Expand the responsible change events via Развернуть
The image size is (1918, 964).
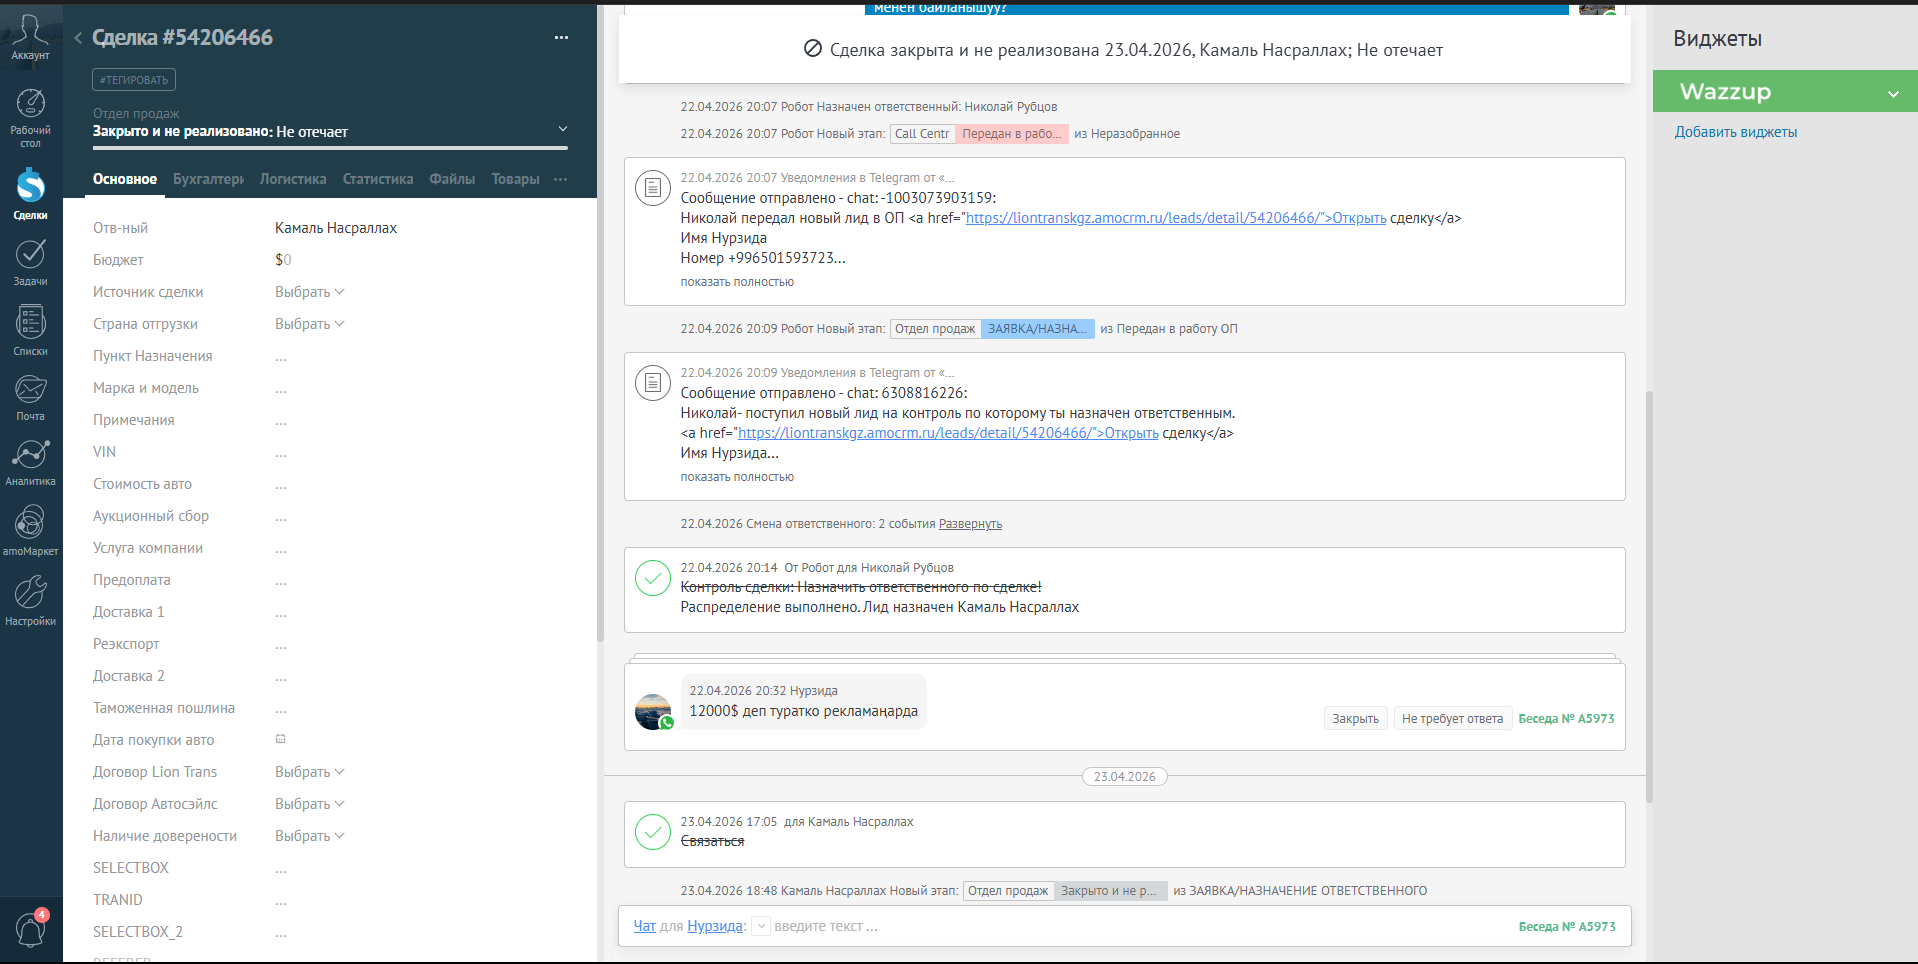point(970,524)
